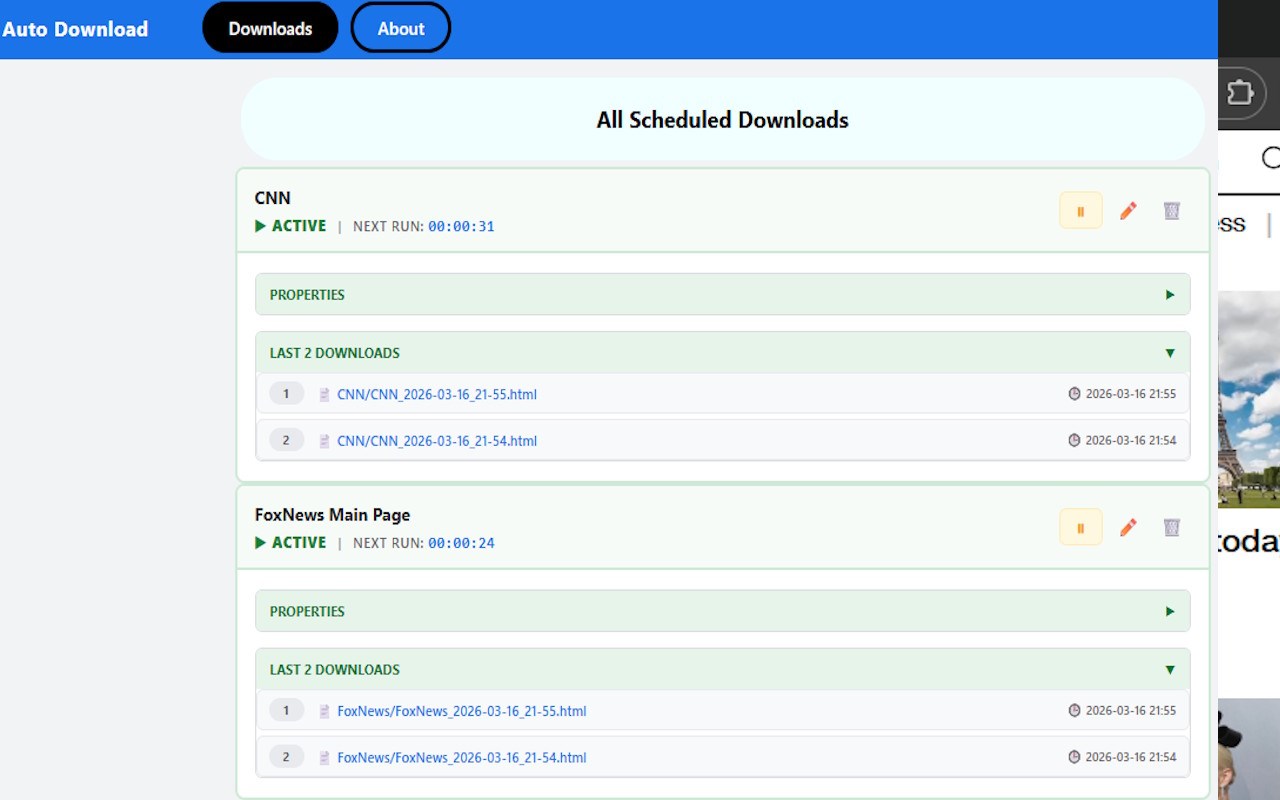Viewport: 1280px width, 800px height.
Task: Open CNN/CNN_2026-03-16_21-55.html file link
Action: click(437, 395)
